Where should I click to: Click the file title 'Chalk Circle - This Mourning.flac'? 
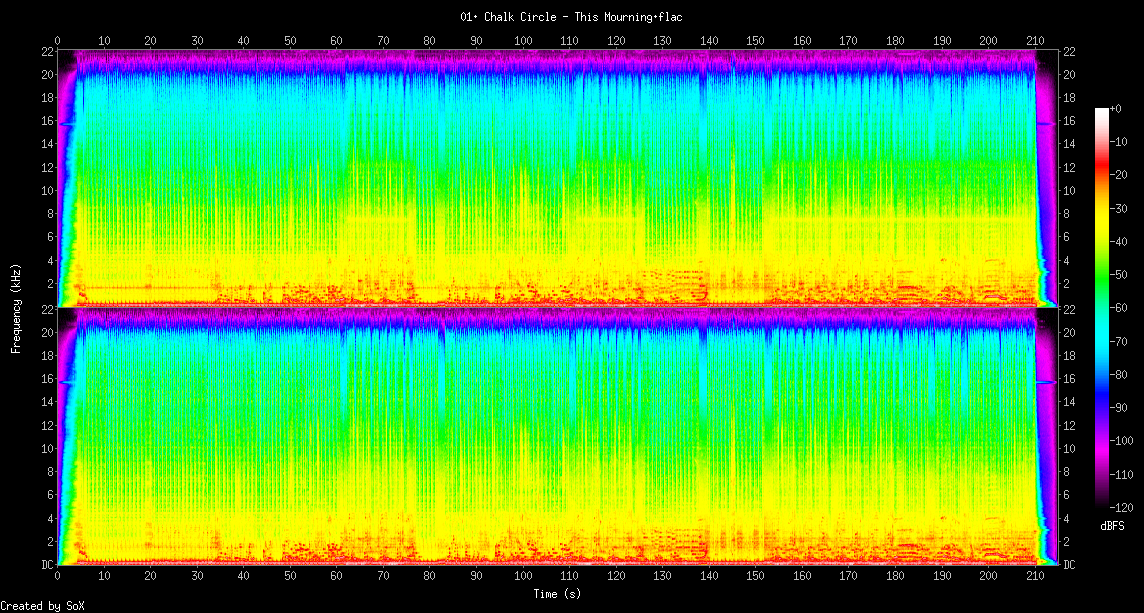pos(571,17)
